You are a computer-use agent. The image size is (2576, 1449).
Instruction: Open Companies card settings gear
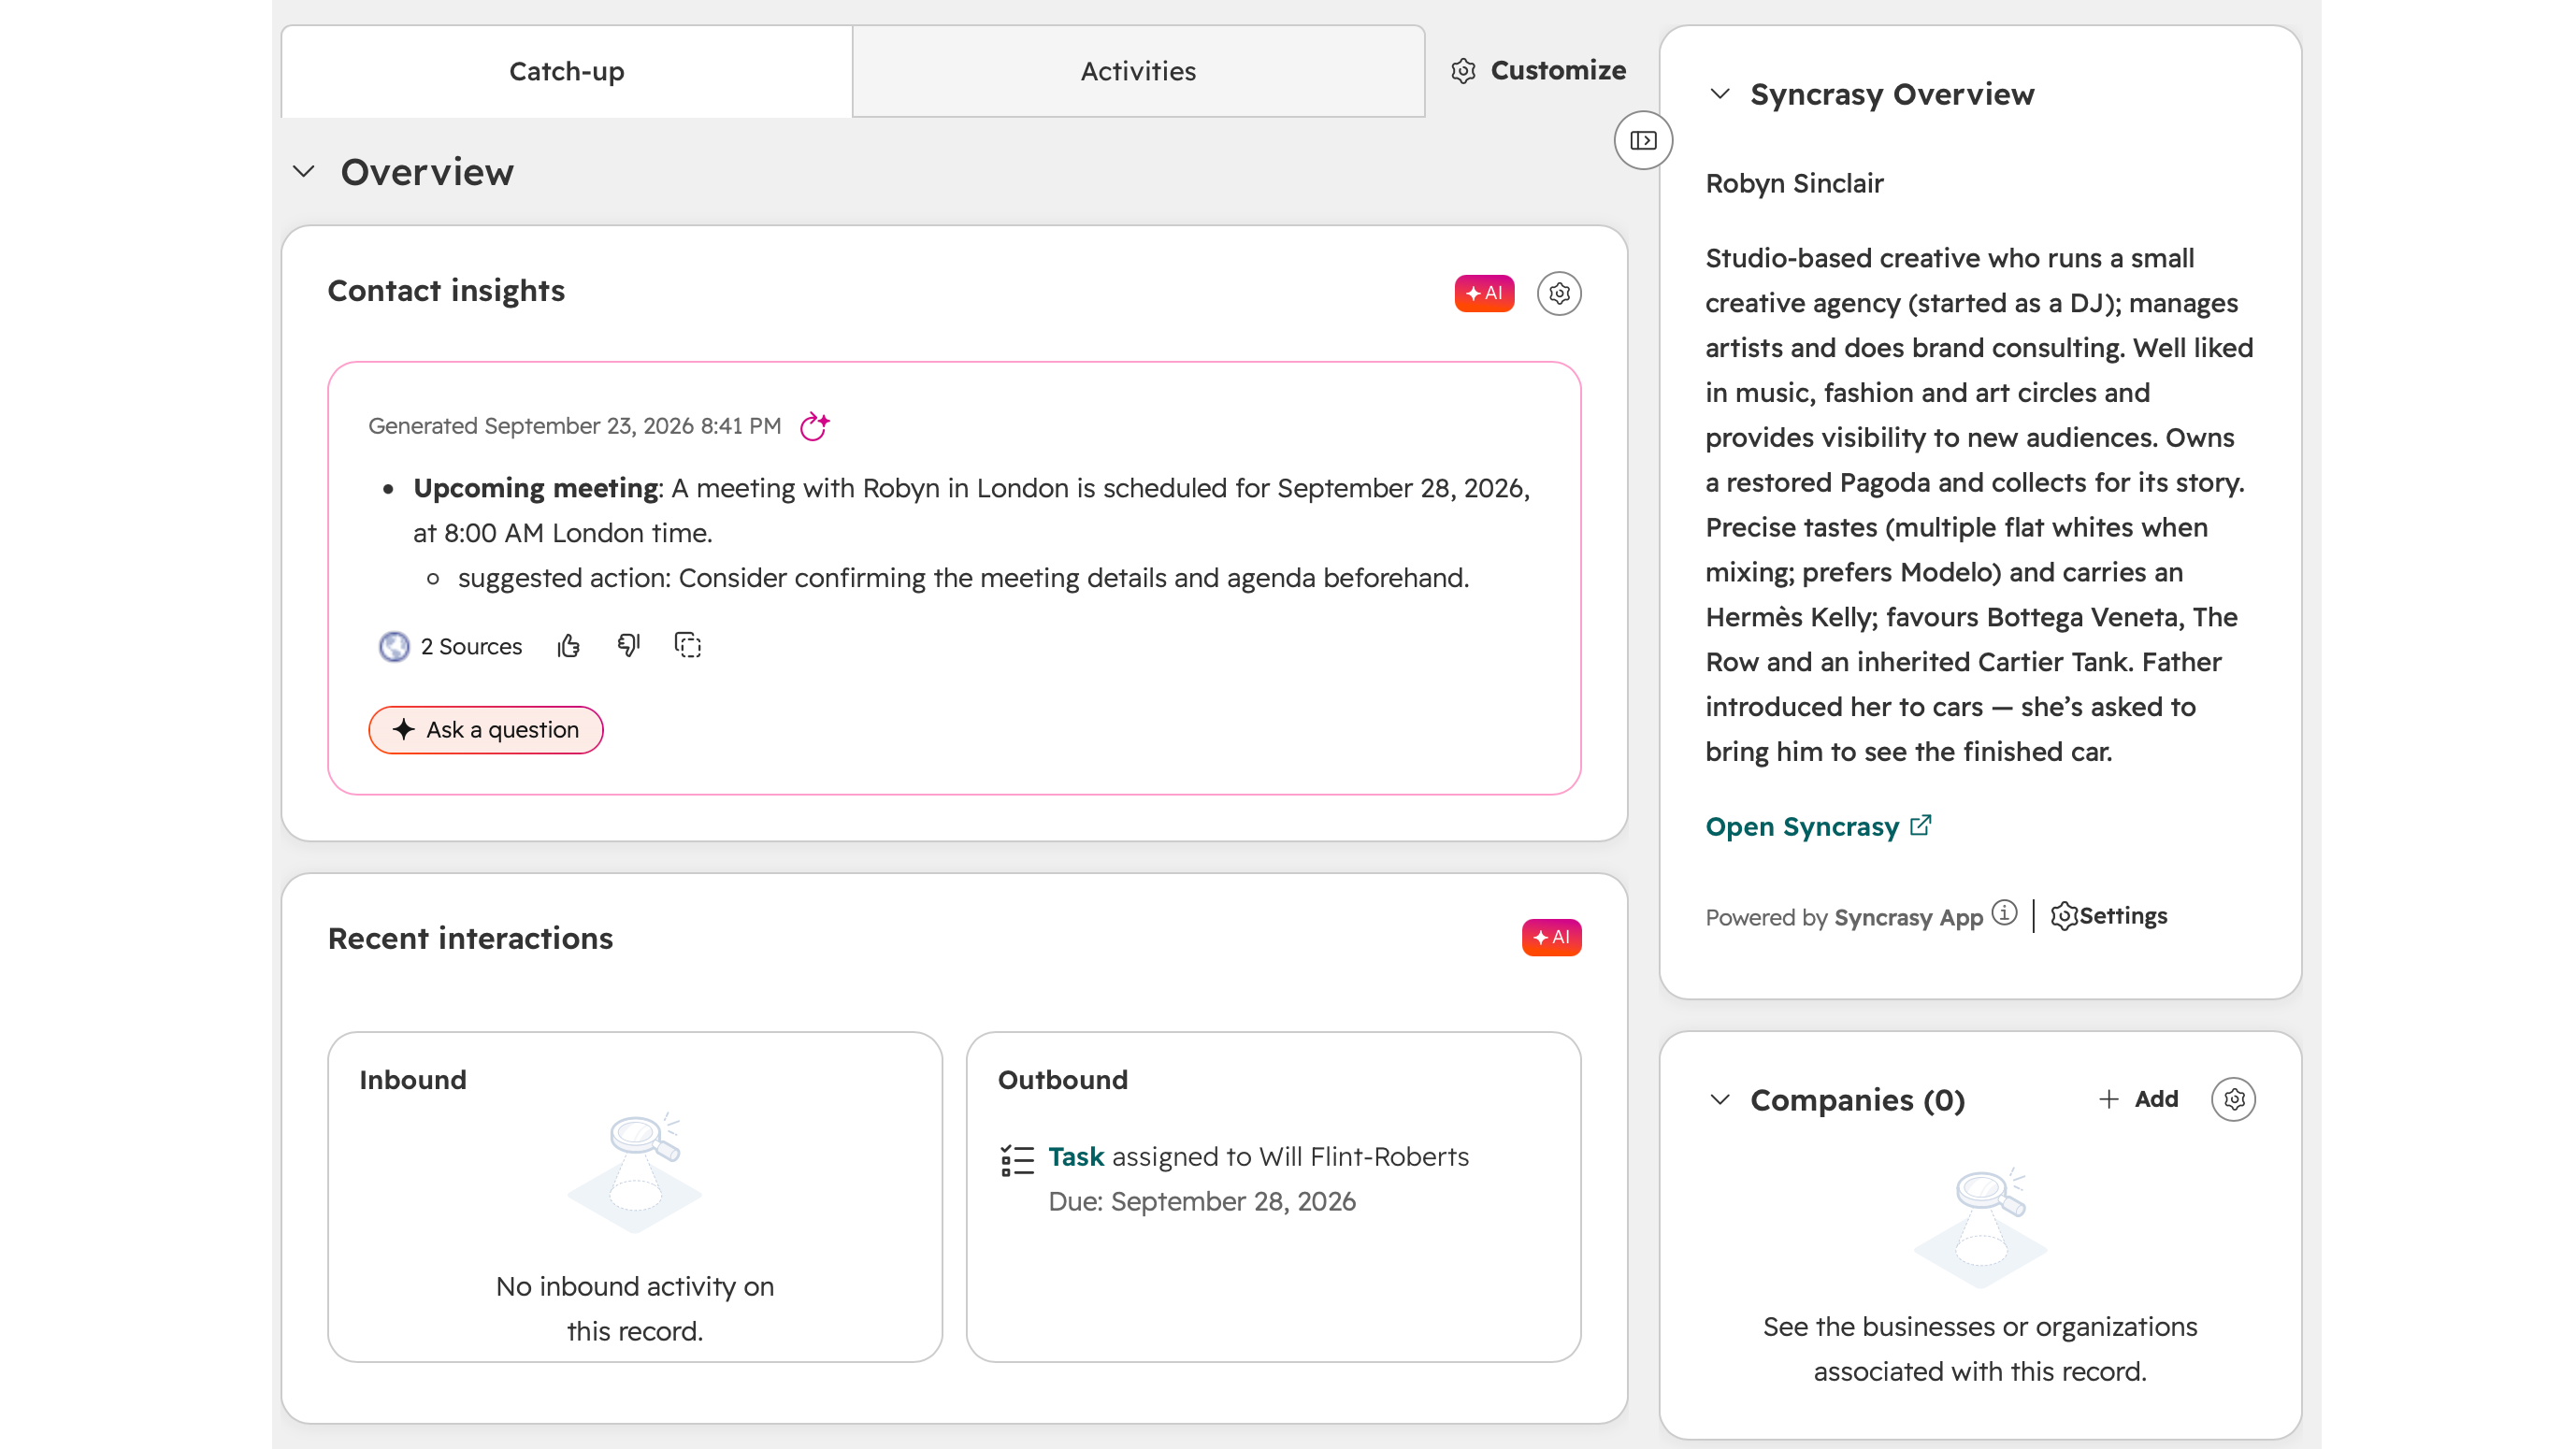pos(2234,1099)
